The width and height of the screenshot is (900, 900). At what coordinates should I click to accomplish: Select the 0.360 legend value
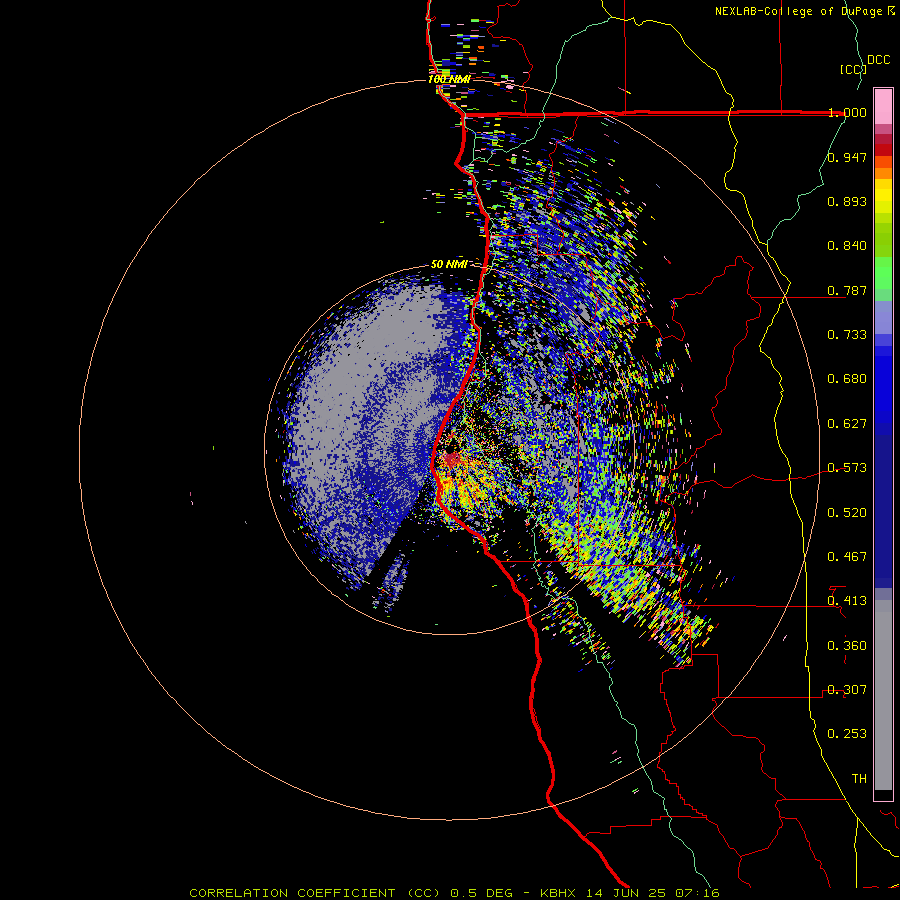(x=847, y=646)
